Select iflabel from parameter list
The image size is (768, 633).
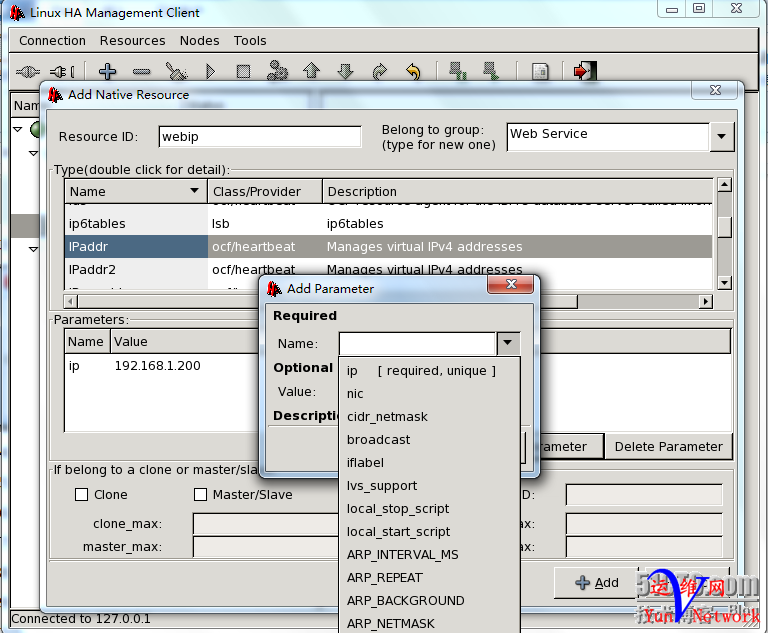coord(429,463)
